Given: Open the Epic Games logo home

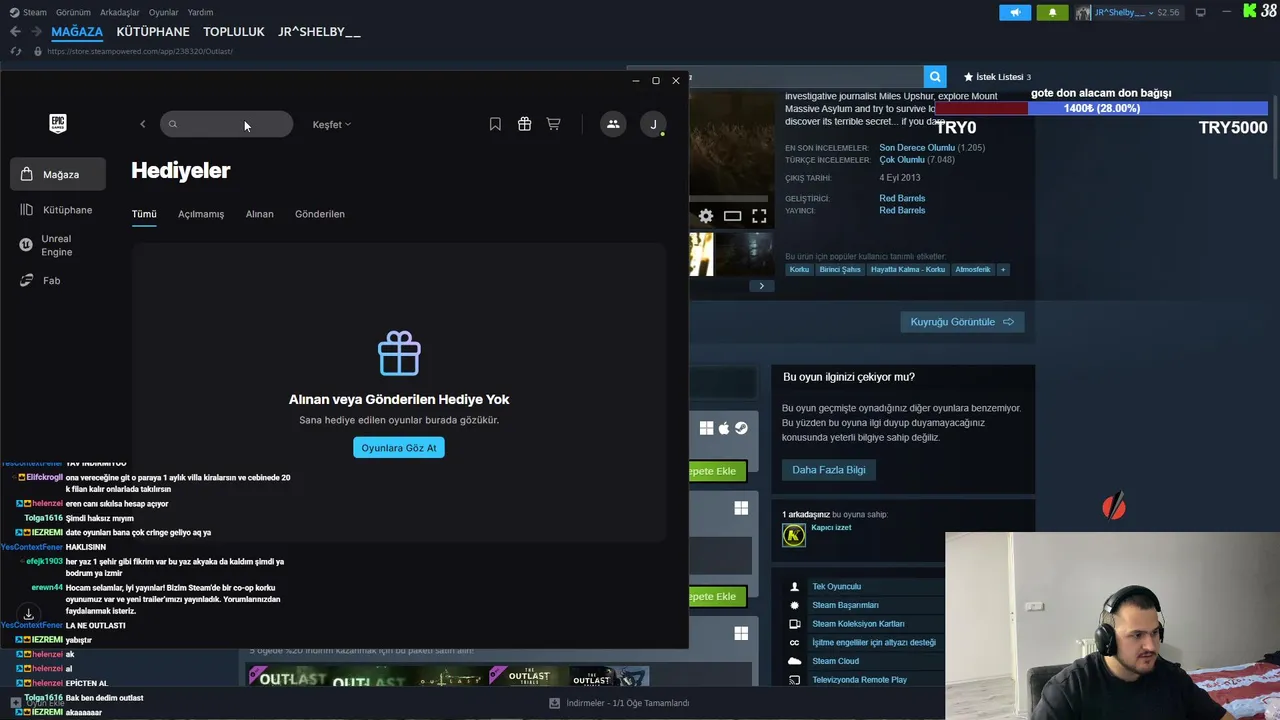Looking at the screenshot, I should tap(58, 123).
